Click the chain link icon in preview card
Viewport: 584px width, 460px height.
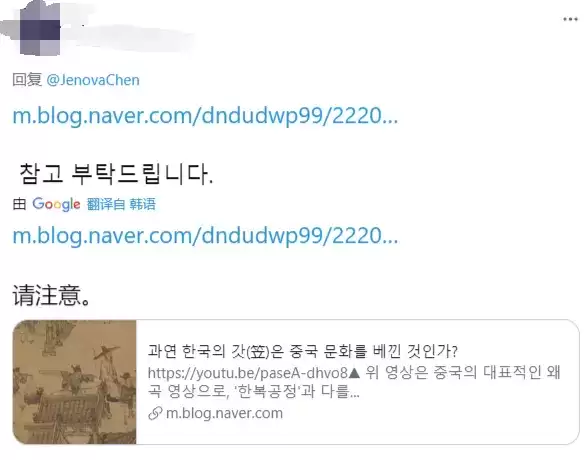(155, 413)
